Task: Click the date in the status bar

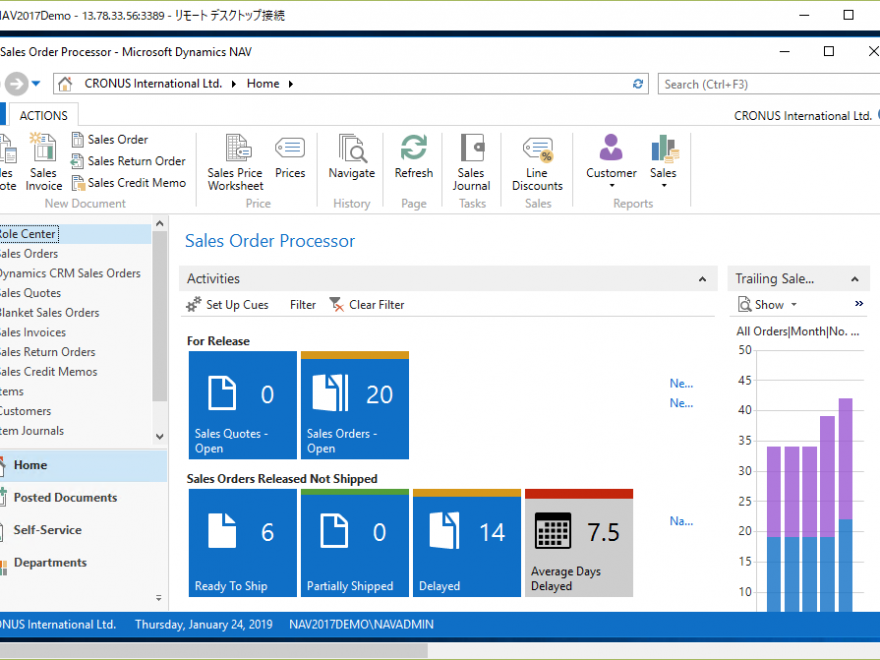Action: (x=204, y=625)
